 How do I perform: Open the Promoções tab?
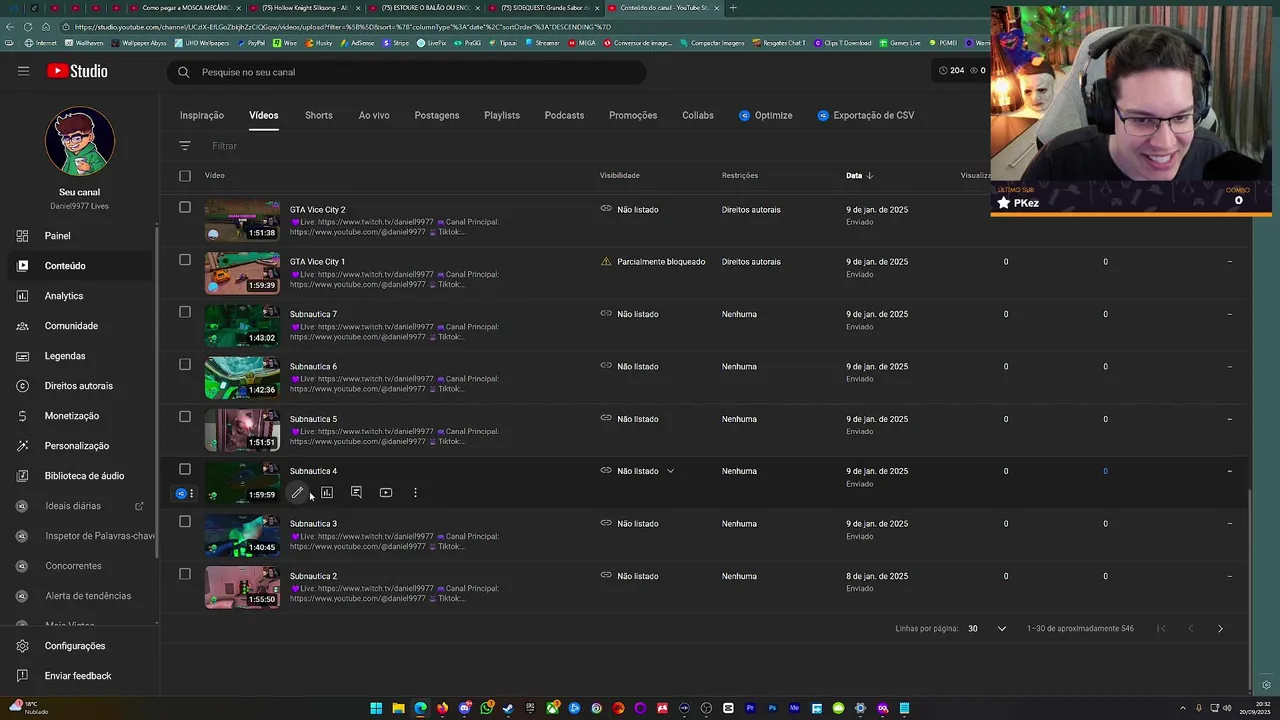point(633,116)
